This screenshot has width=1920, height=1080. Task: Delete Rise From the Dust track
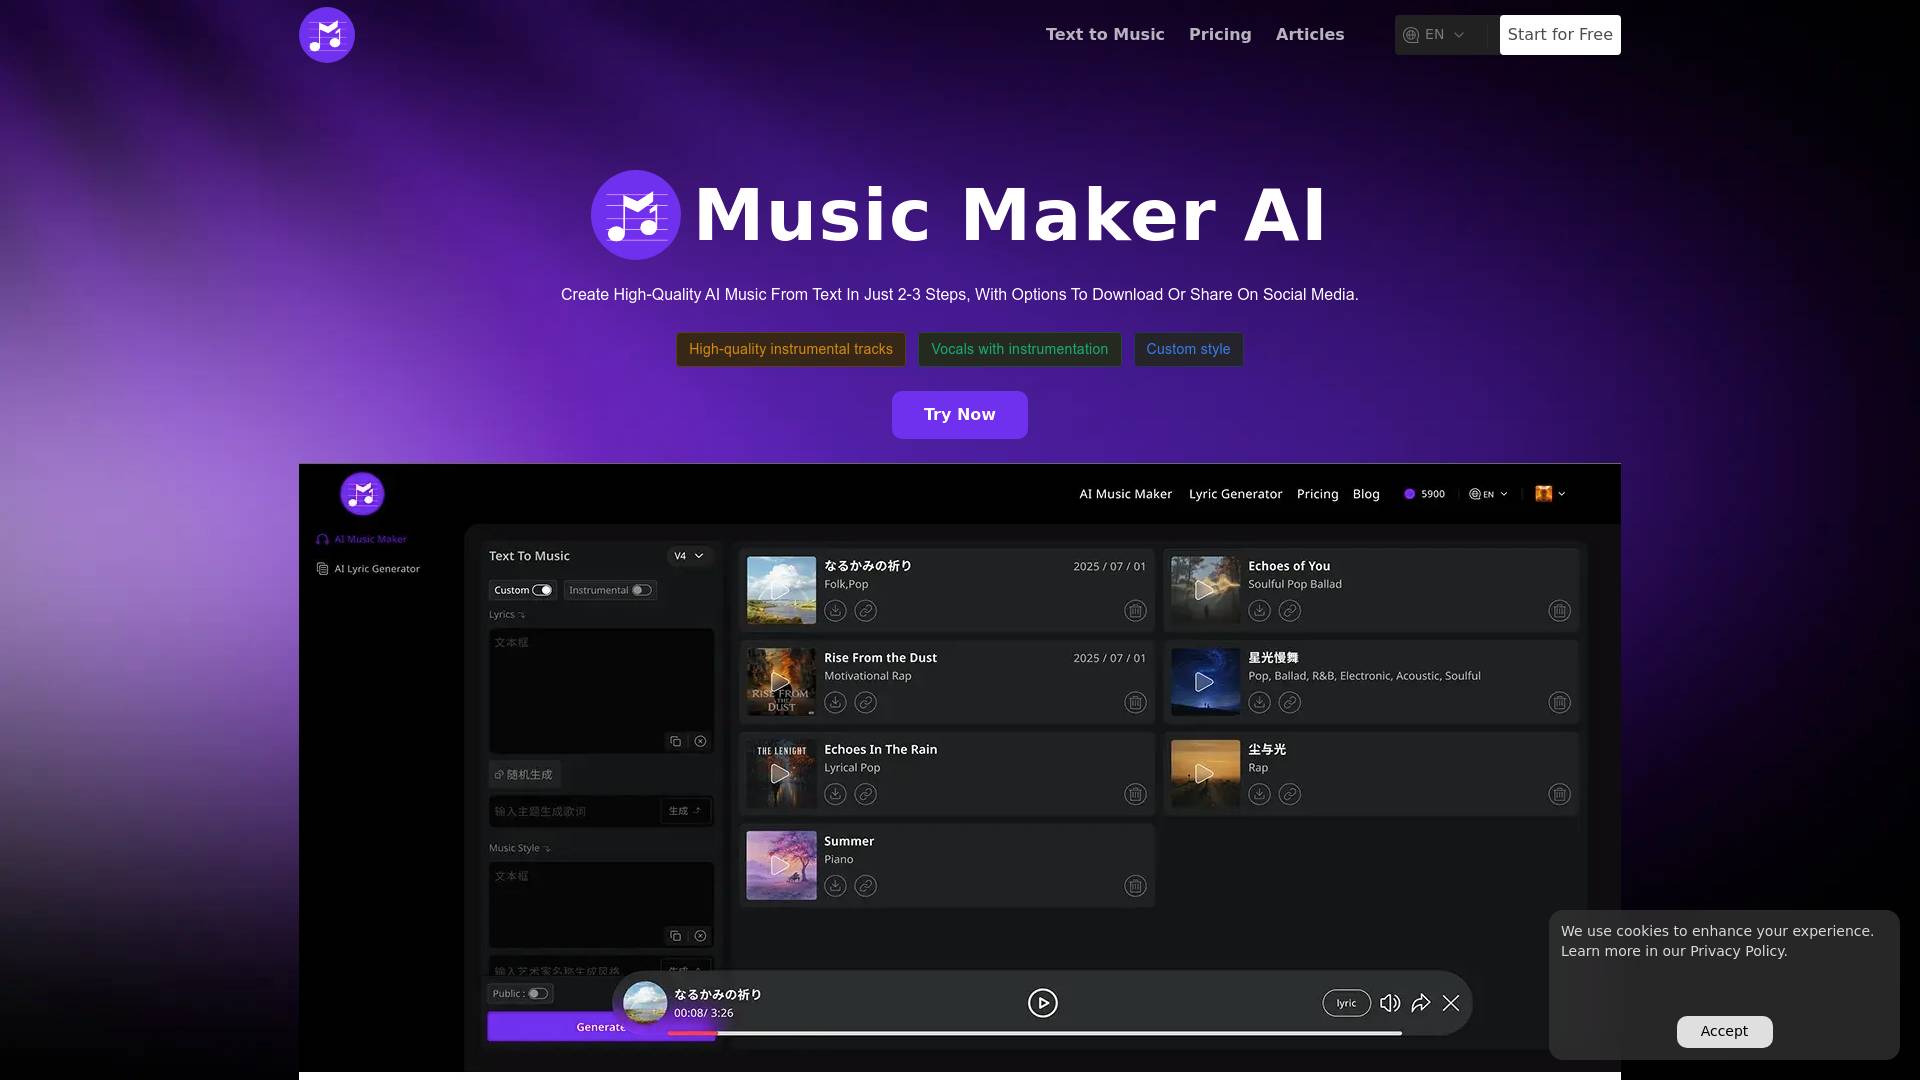[1135, 702]
